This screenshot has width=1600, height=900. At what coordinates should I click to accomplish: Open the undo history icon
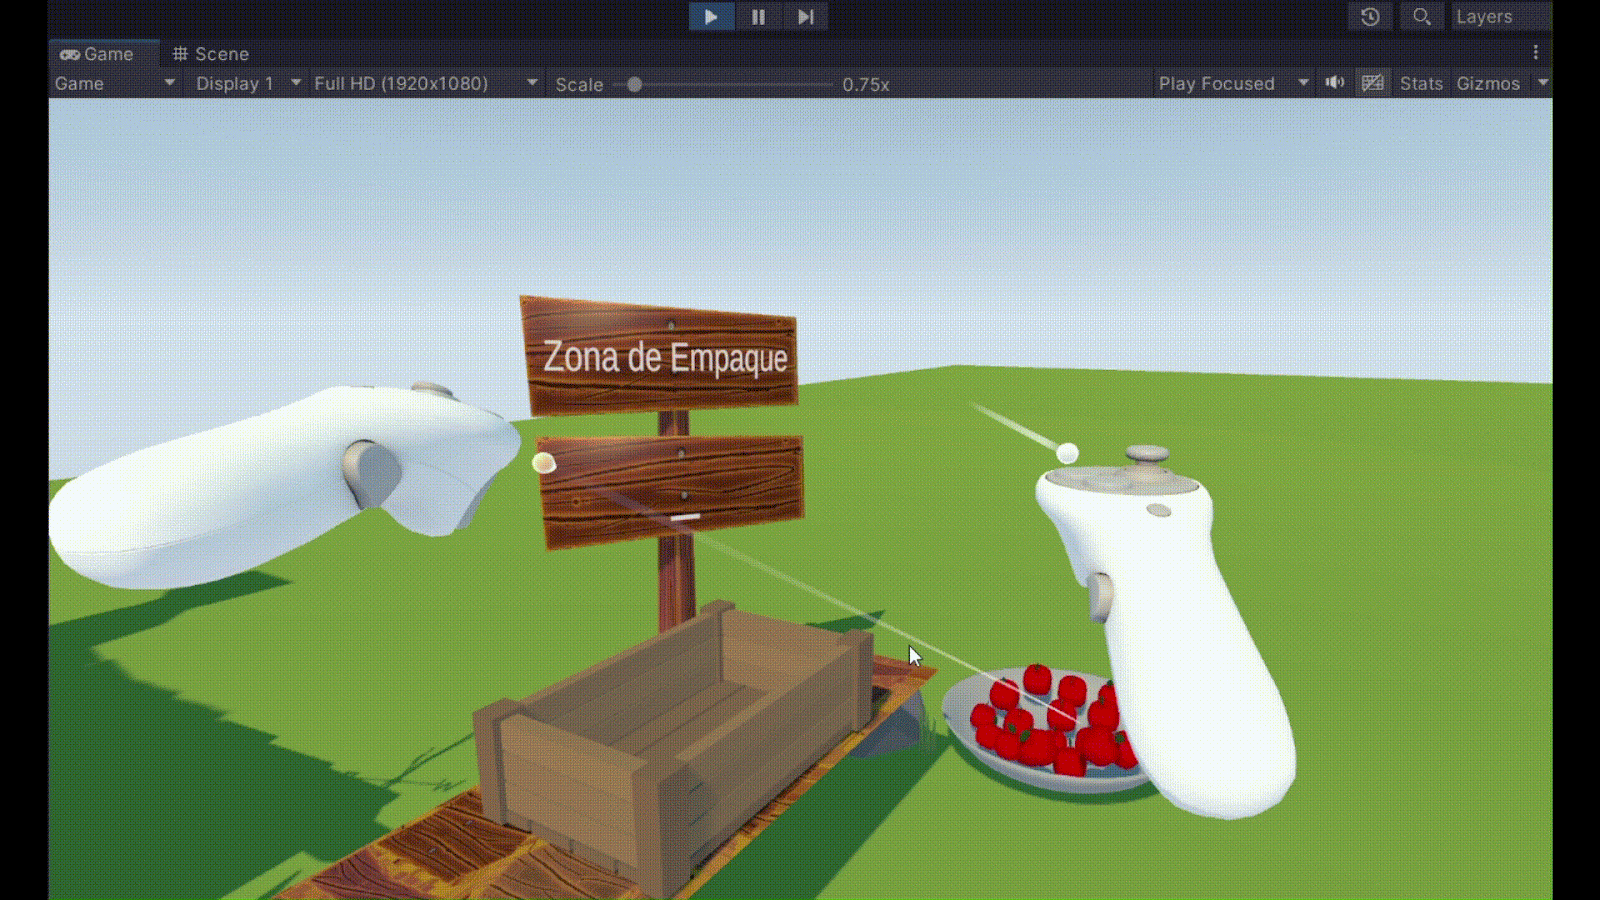(1370, 17)
